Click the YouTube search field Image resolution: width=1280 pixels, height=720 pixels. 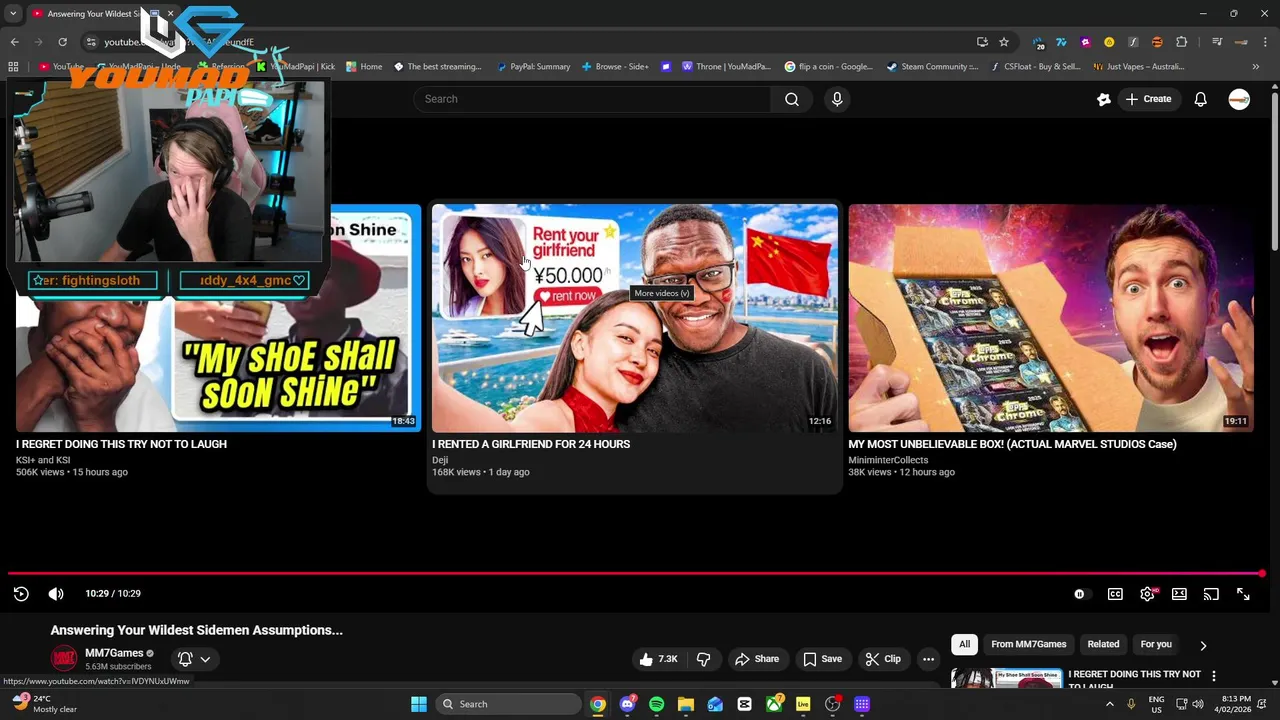point(592,99)
